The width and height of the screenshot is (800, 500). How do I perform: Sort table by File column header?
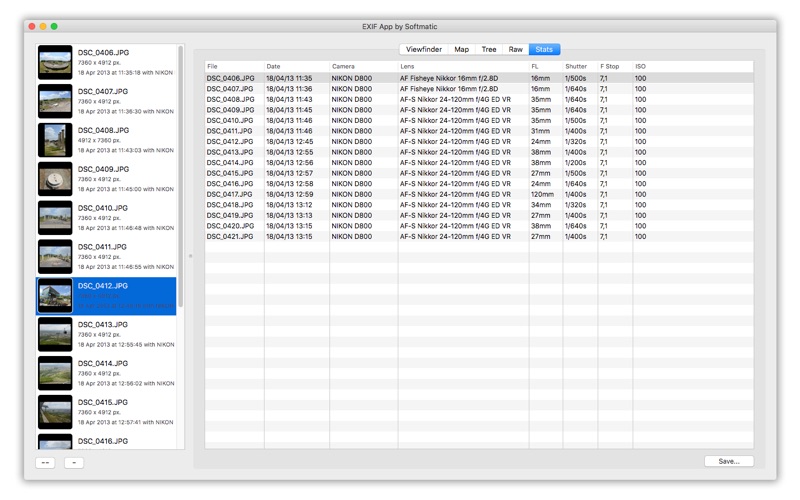(234, 66)
